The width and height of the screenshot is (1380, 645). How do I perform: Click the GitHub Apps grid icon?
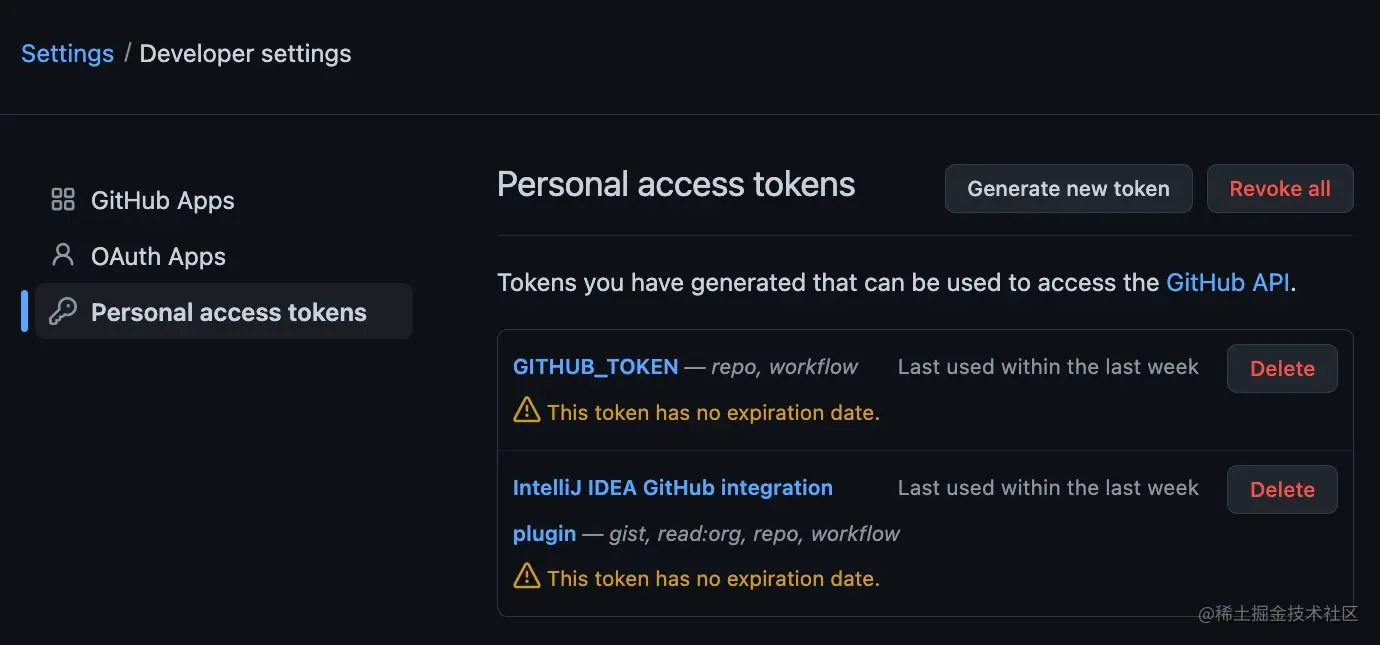point(62,199)
